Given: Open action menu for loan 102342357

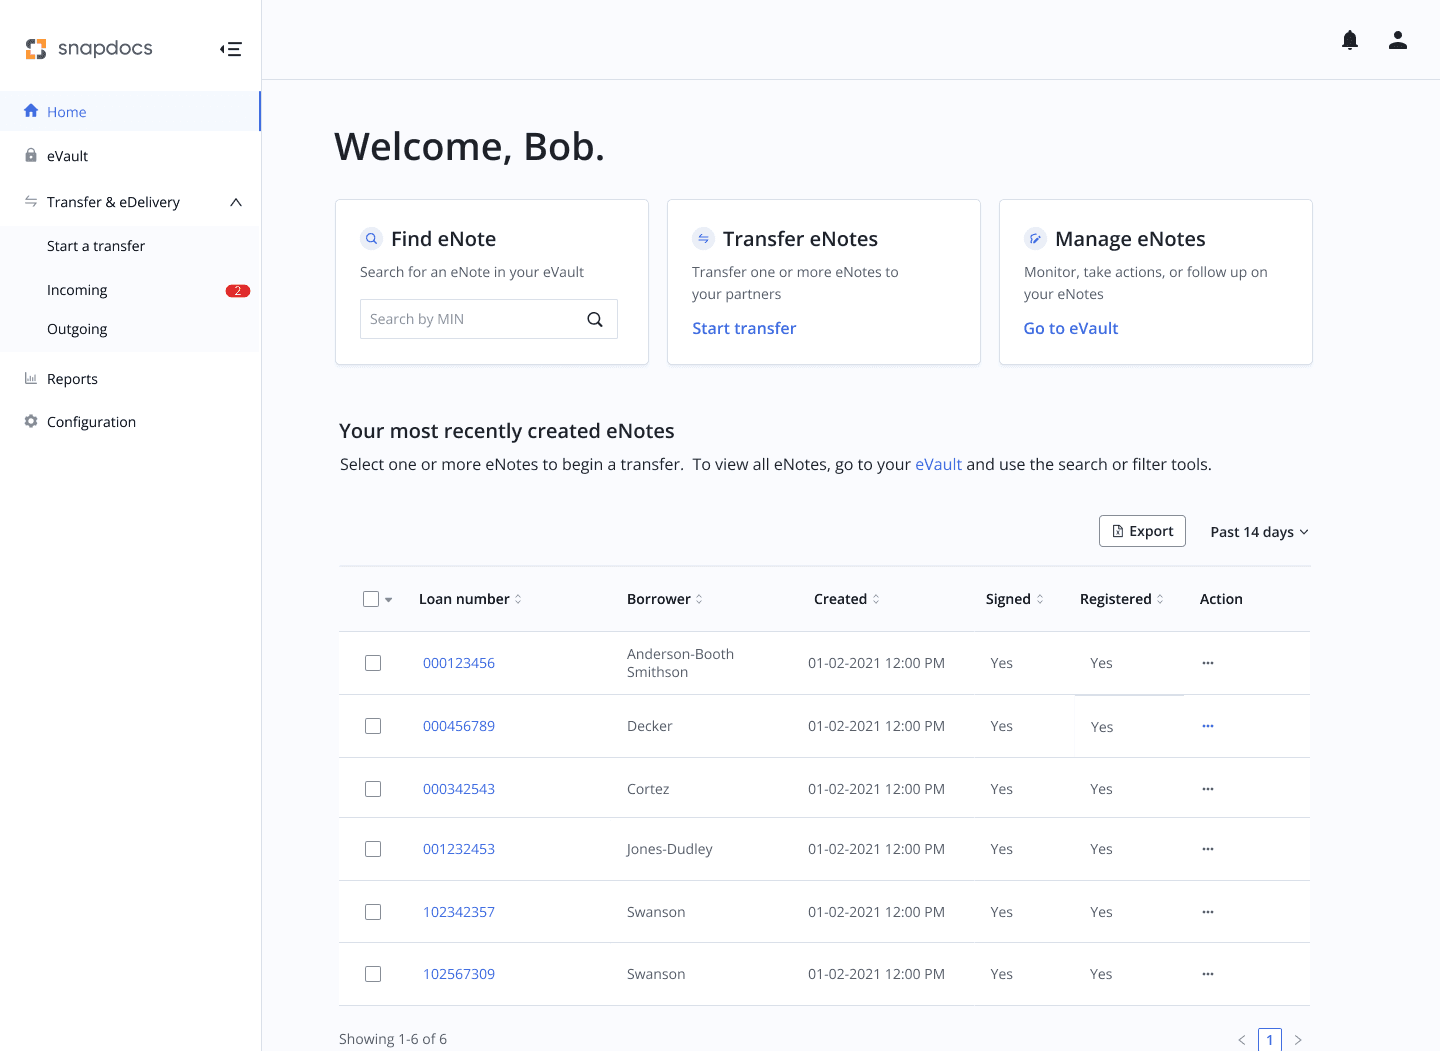Looking at the screenshot, I should point(1208,912).
